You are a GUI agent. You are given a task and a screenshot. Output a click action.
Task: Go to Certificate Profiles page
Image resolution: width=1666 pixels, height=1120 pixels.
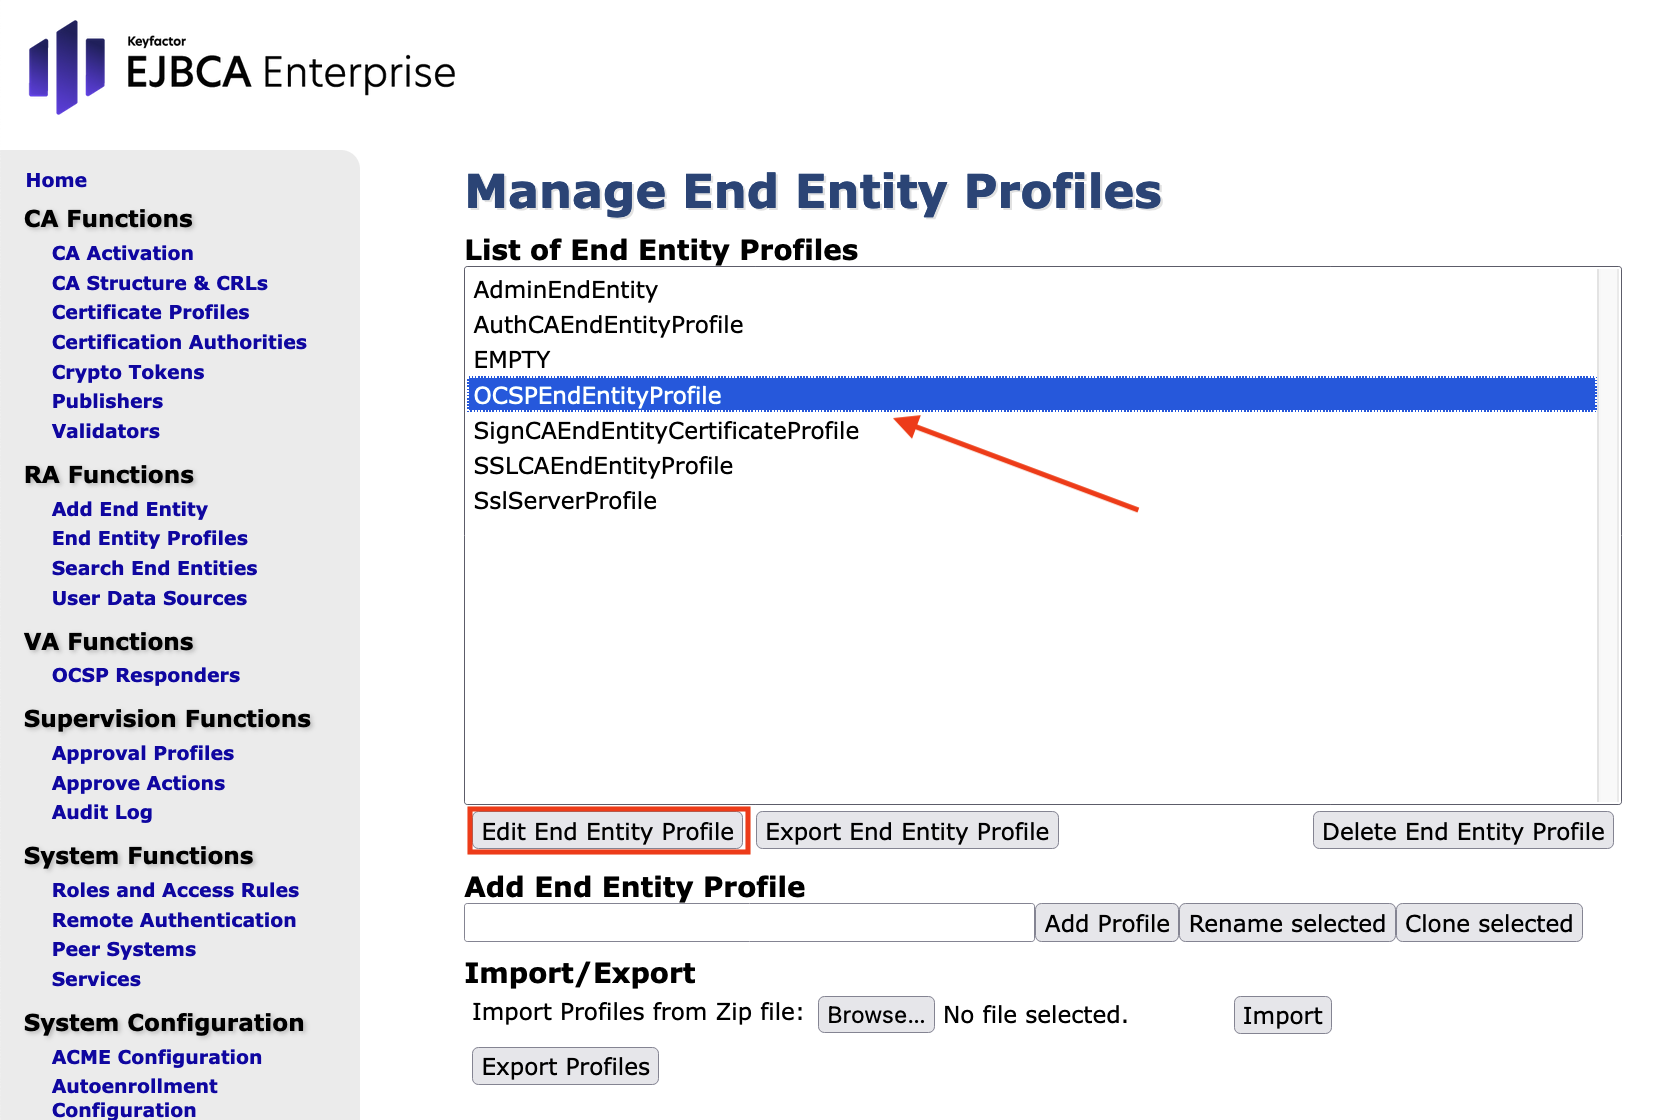pos(150,312)
